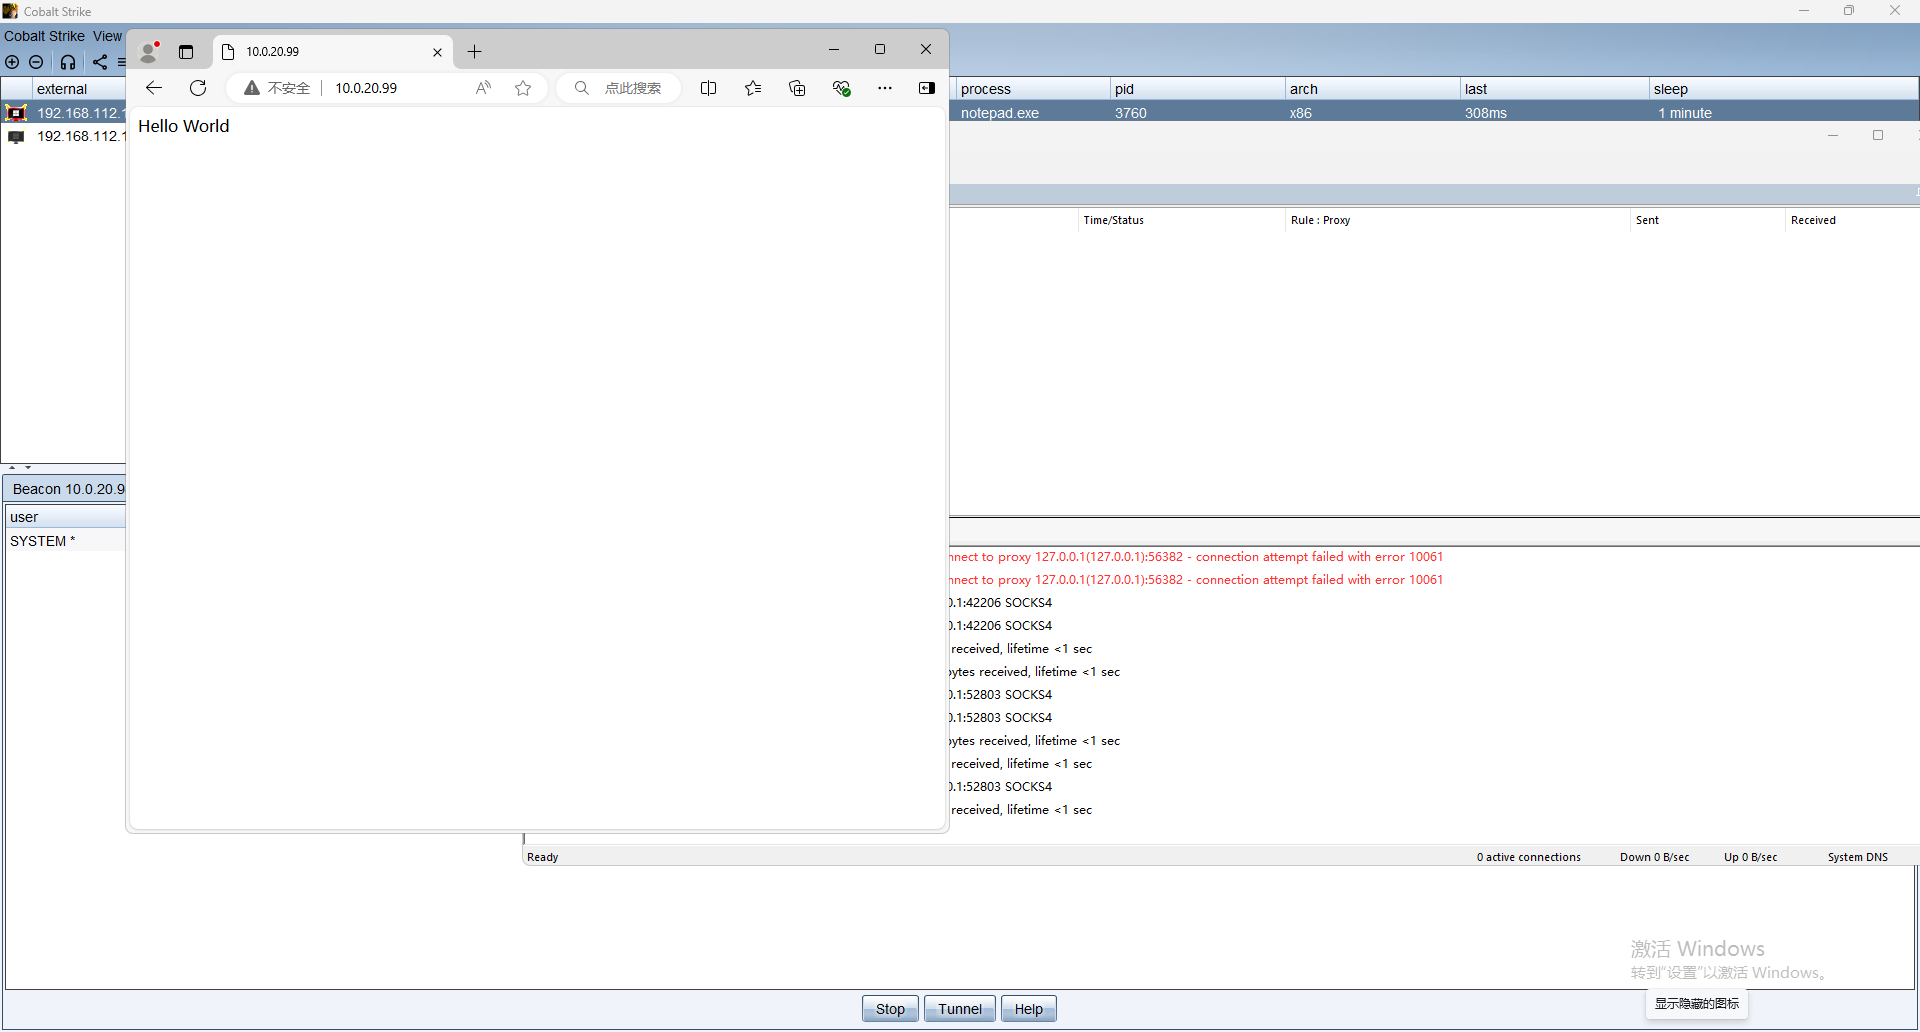
Task: Click the not secure warning icon
Action: 252,88
